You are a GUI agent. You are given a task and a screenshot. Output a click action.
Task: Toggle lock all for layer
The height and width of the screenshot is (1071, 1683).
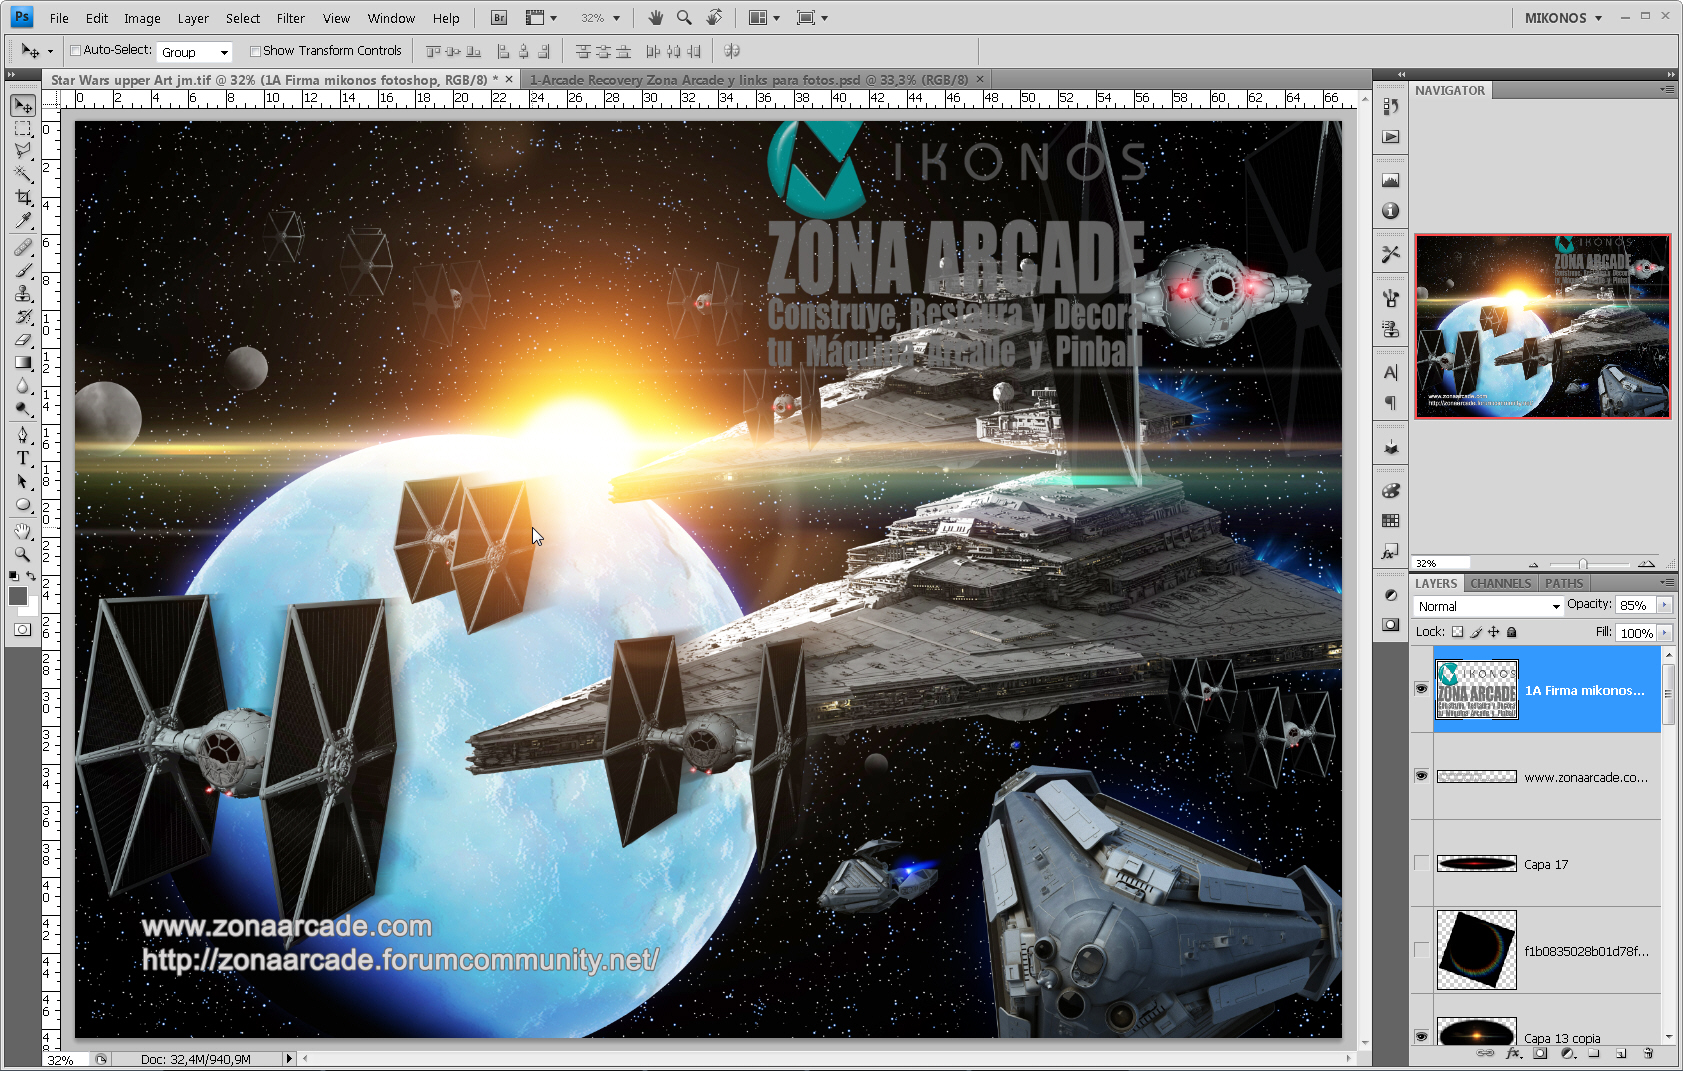tap(1512, 632)
